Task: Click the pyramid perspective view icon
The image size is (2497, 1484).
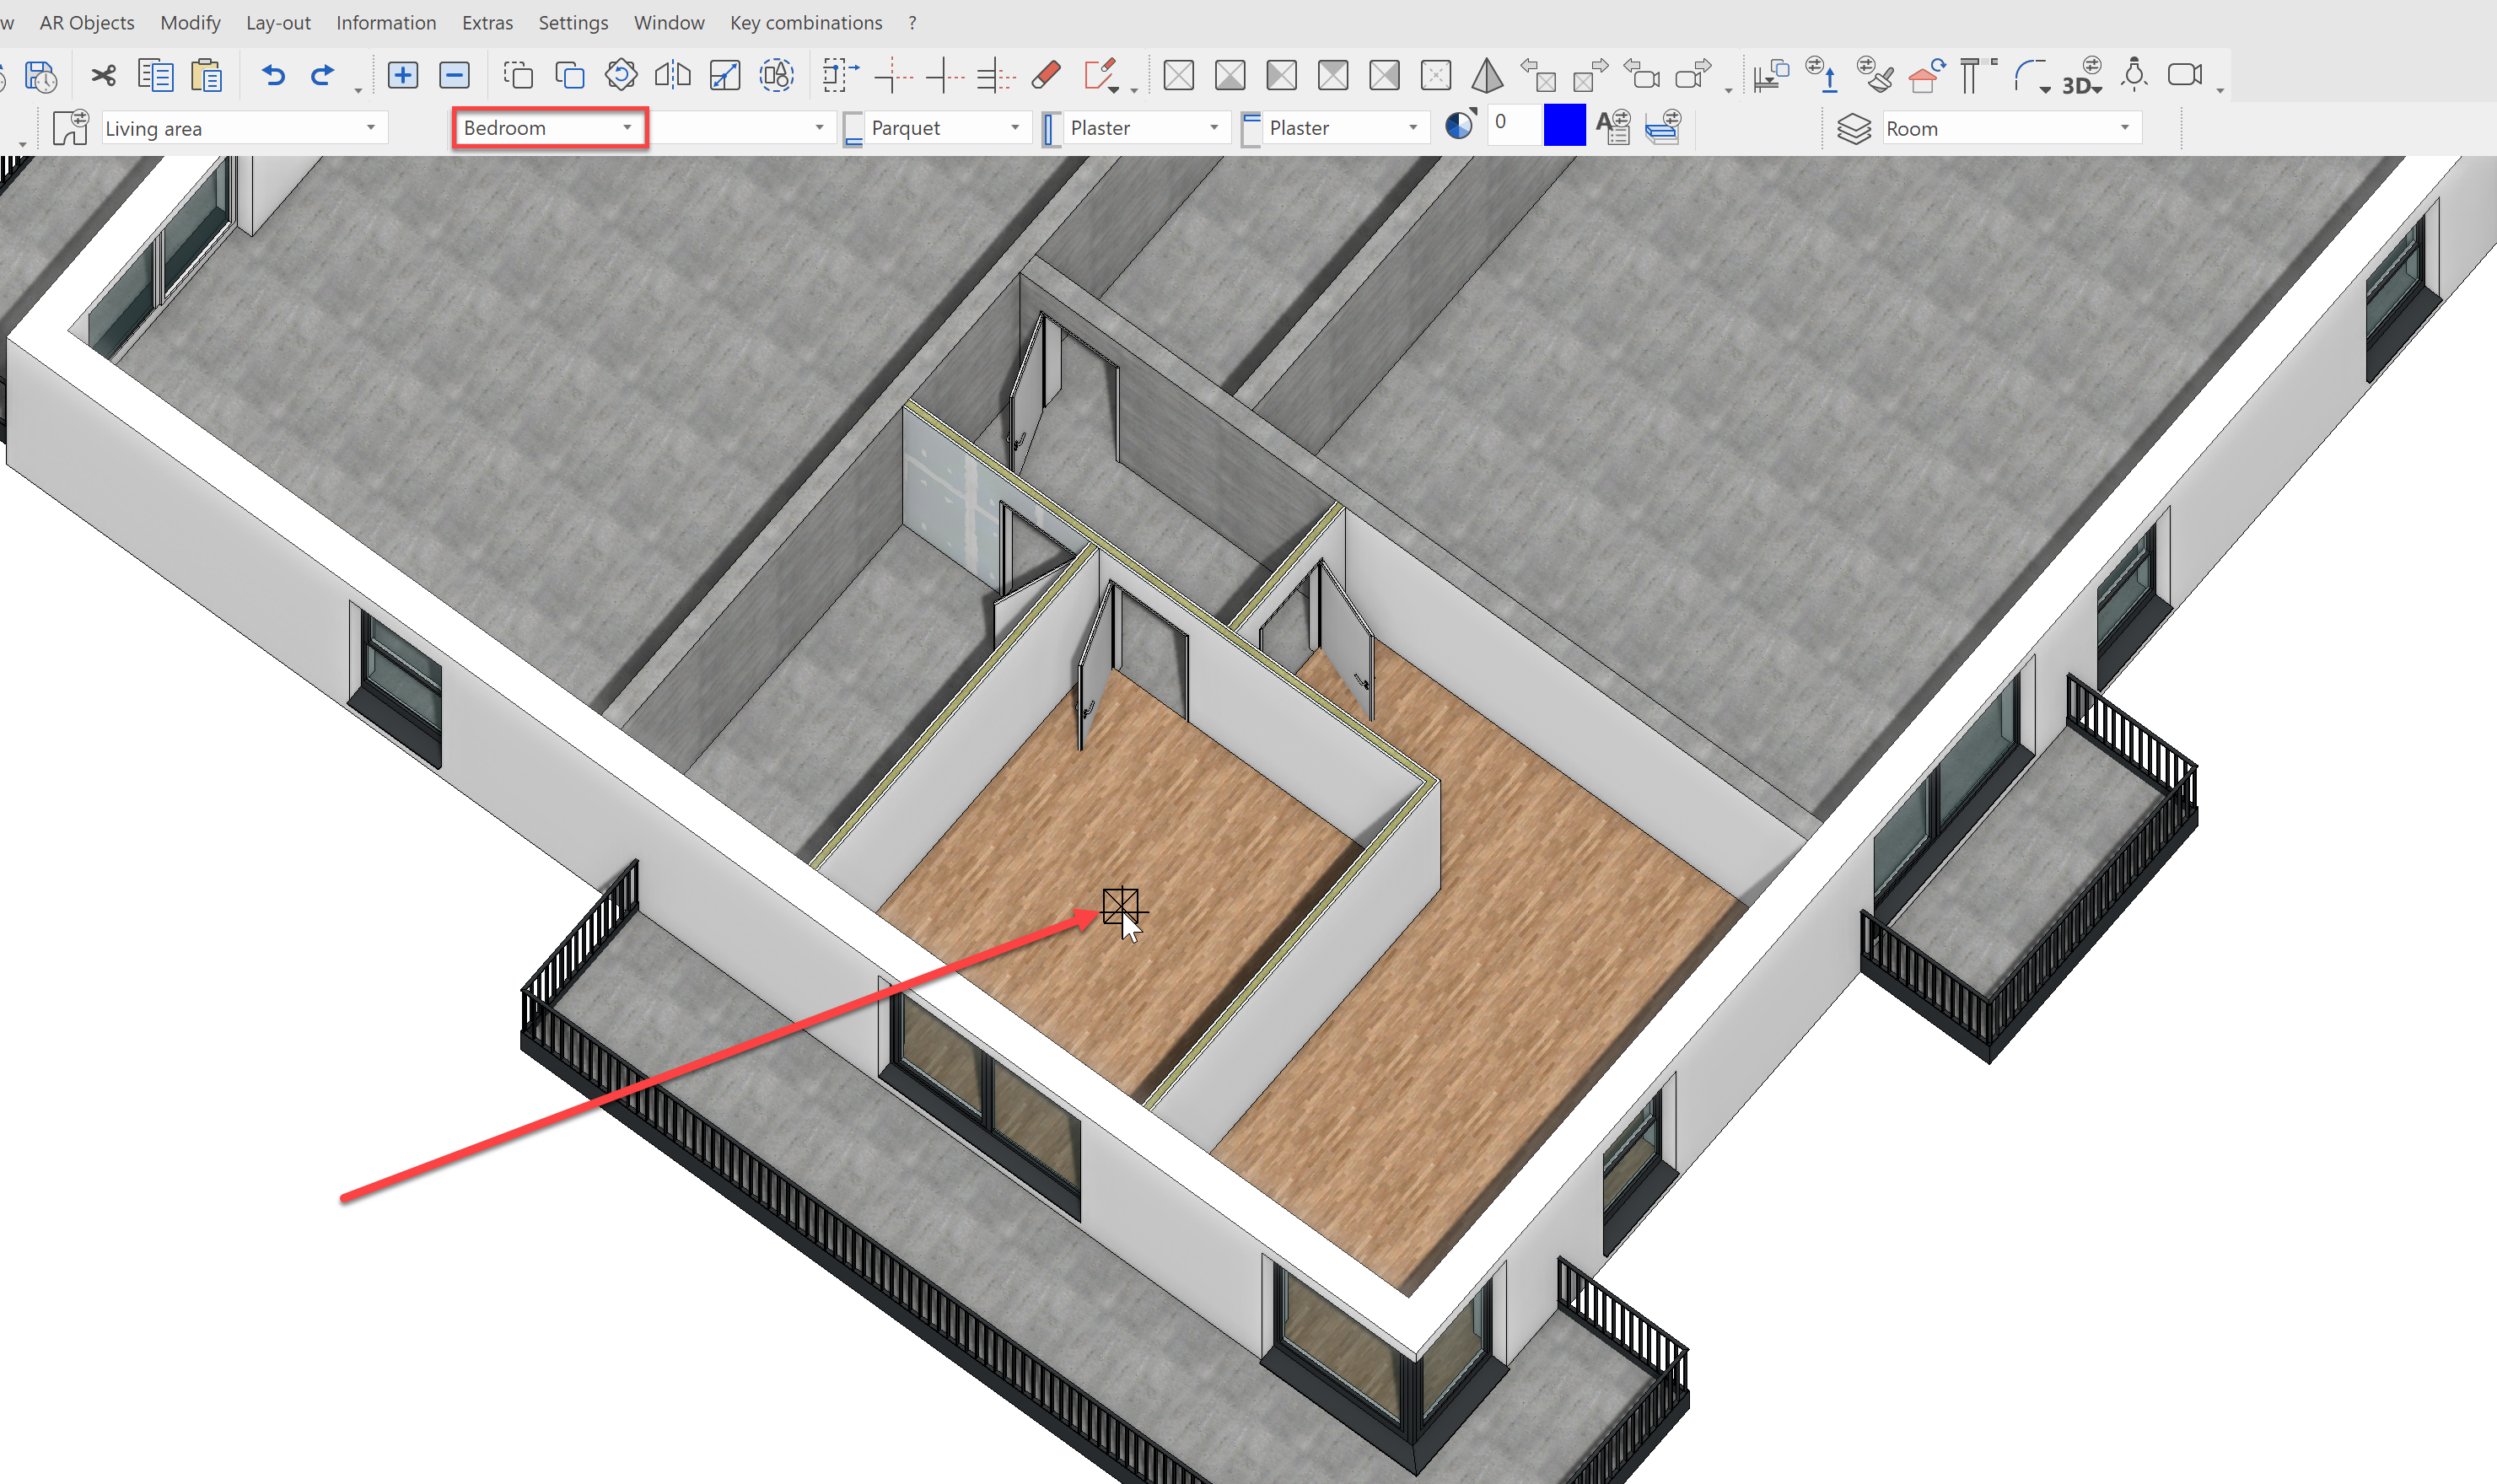Action: [x=1487, y=75]
